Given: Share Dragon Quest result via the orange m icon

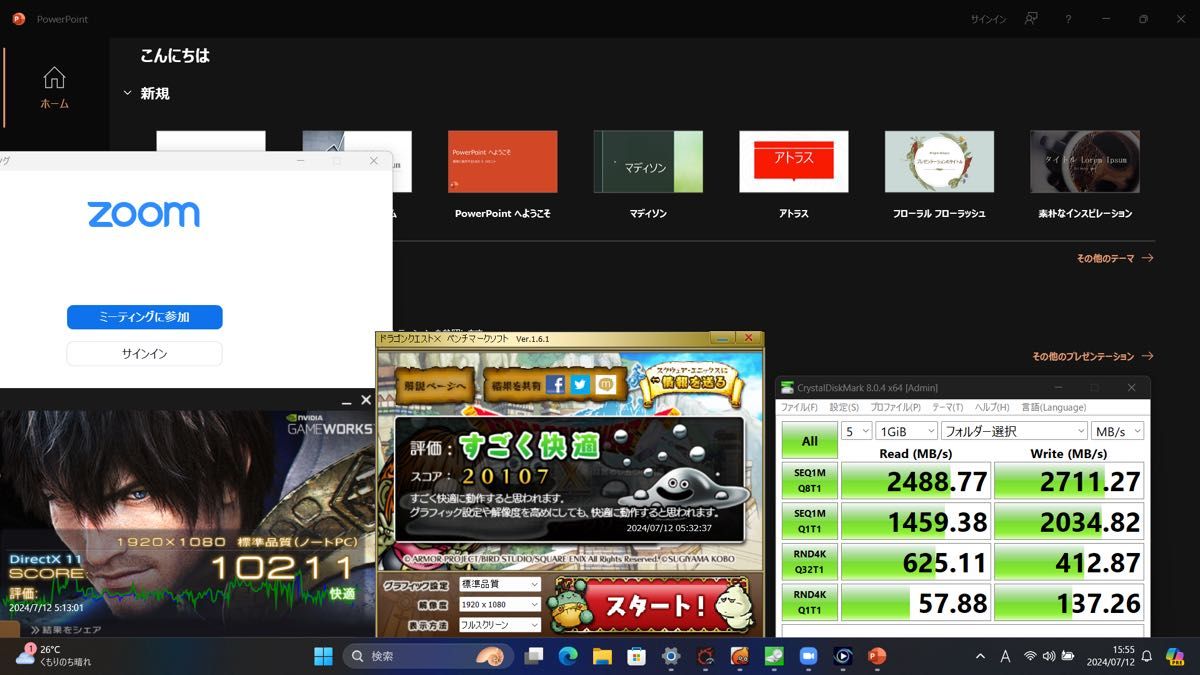Looking at the screenshot, I should tap(606, 385).
